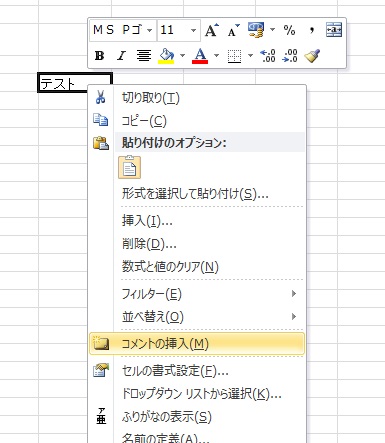Apply red font color
This screenshot has height=443, width=385.
(x=200, y=56)
